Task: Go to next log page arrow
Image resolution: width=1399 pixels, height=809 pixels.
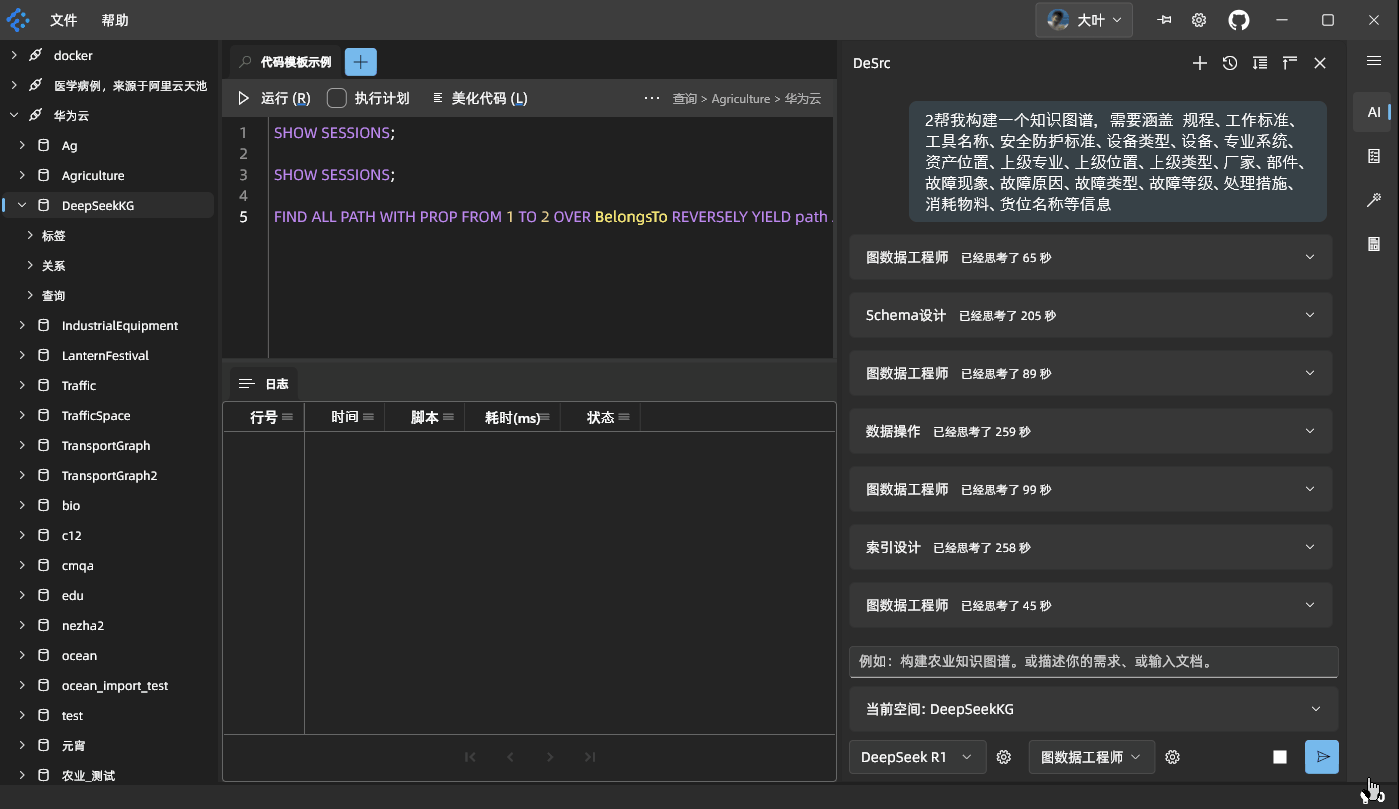Action: pos(550,757)
